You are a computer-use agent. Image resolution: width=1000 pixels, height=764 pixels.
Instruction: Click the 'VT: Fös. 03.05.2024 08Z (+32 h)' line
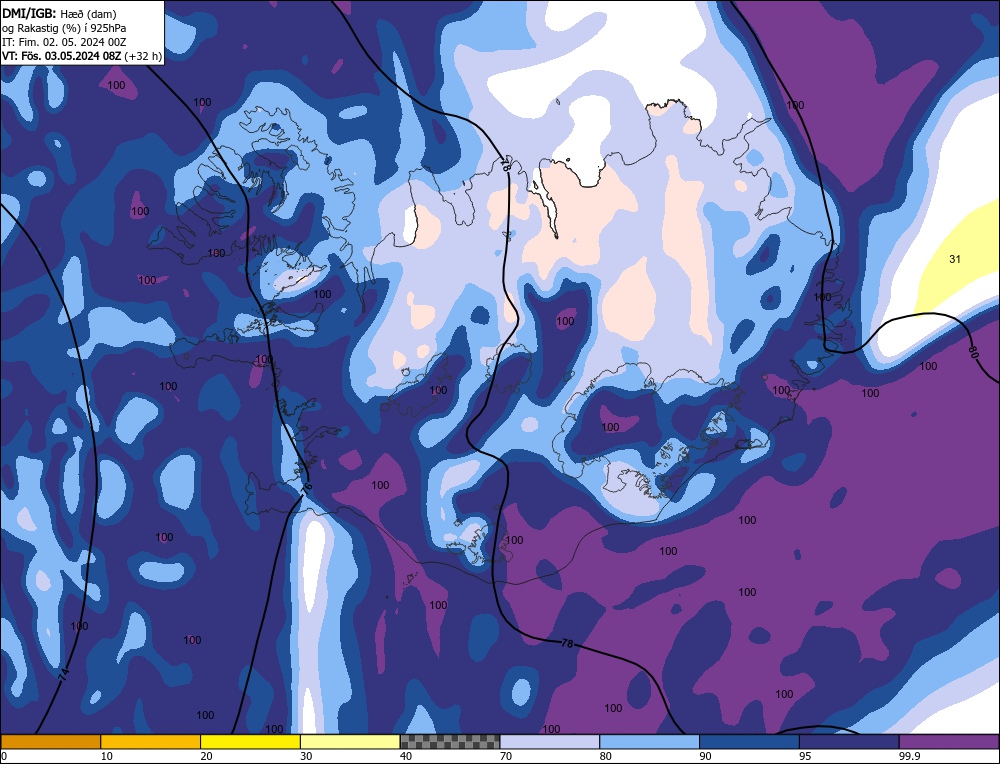coord(82,56)
